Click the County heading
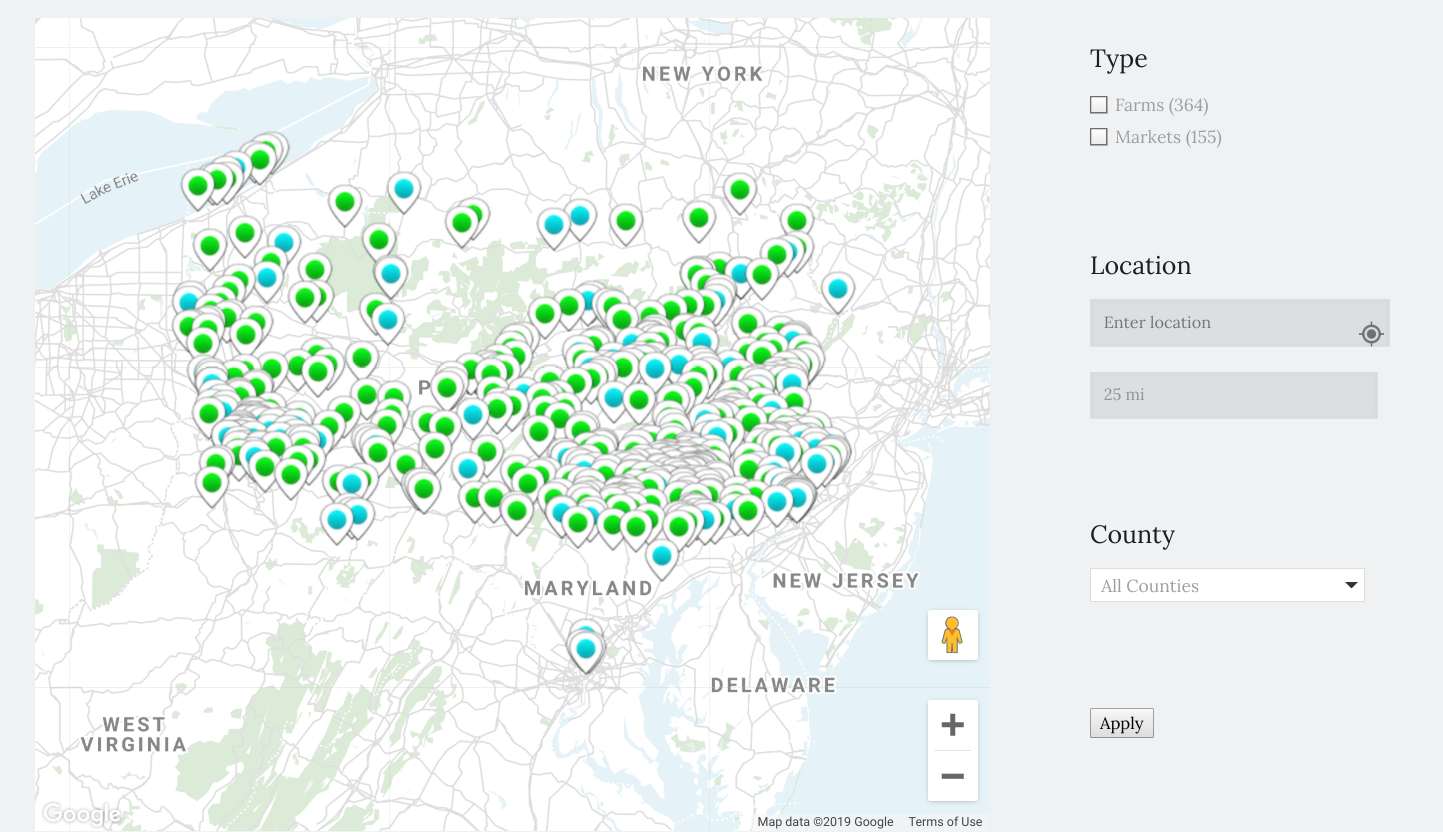This screenshot has width=1443, height=832. [1132, 535]
